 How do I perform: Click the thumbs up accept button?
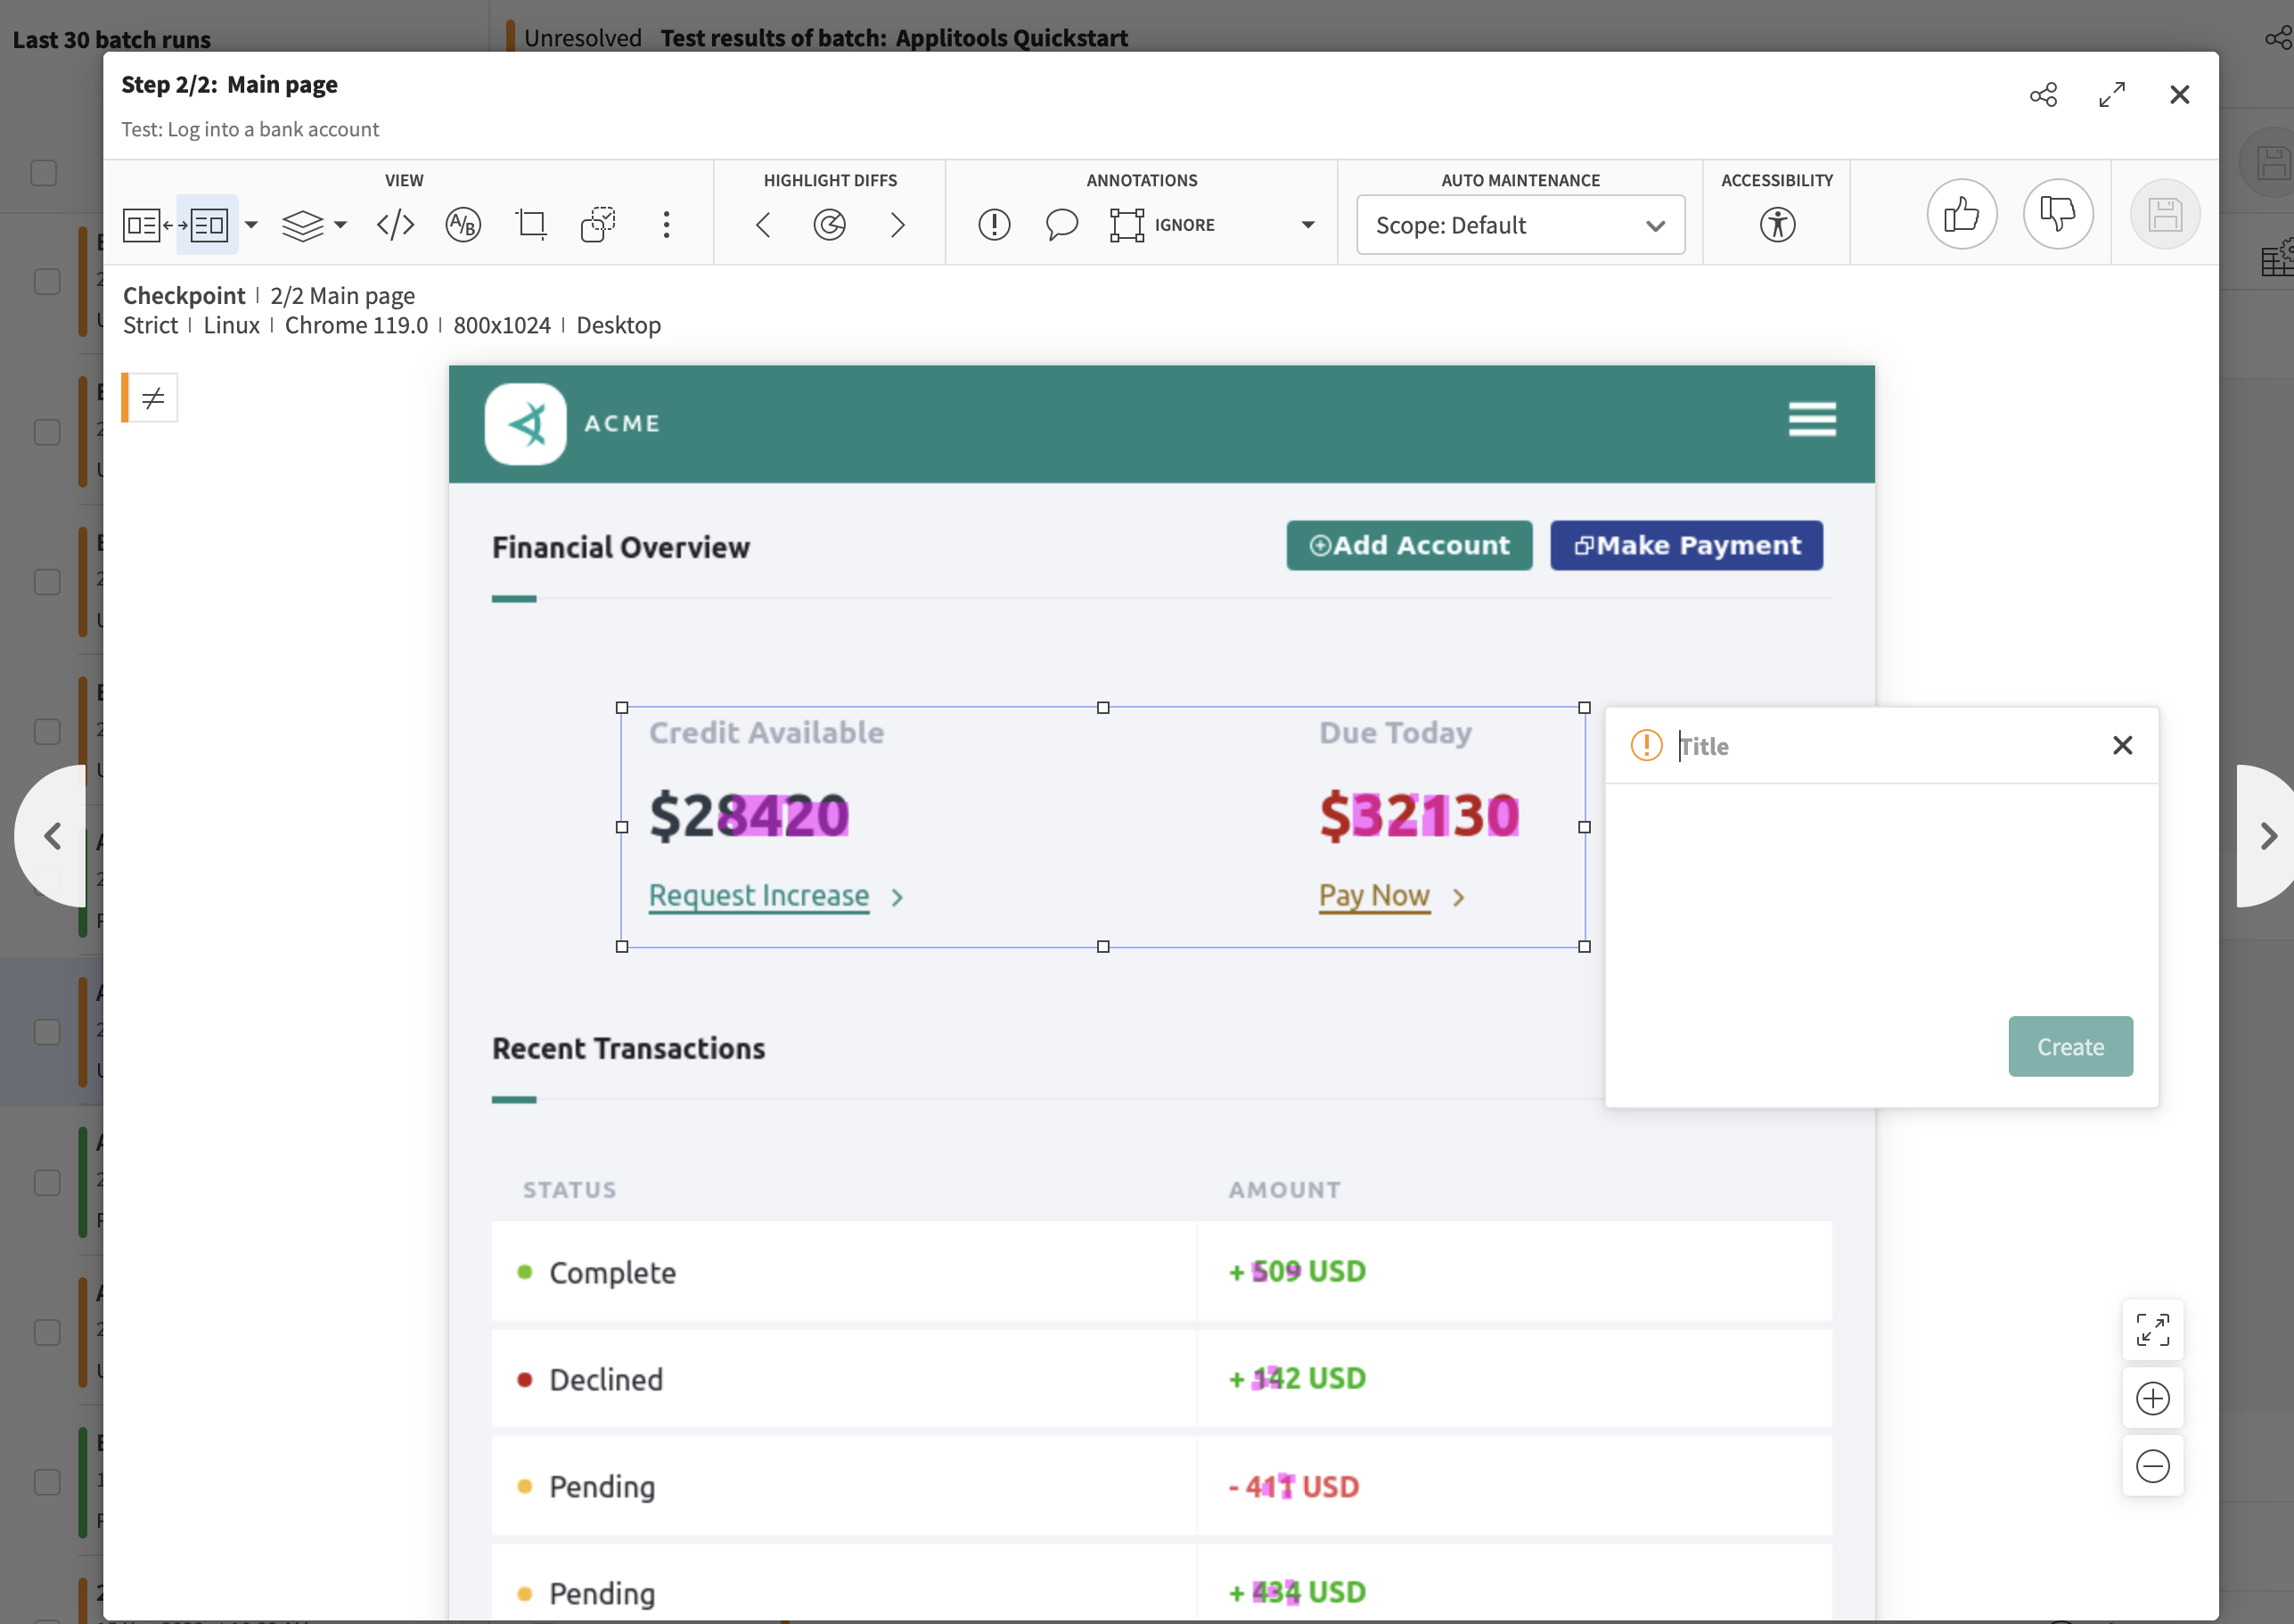(x=1961, y=215)
